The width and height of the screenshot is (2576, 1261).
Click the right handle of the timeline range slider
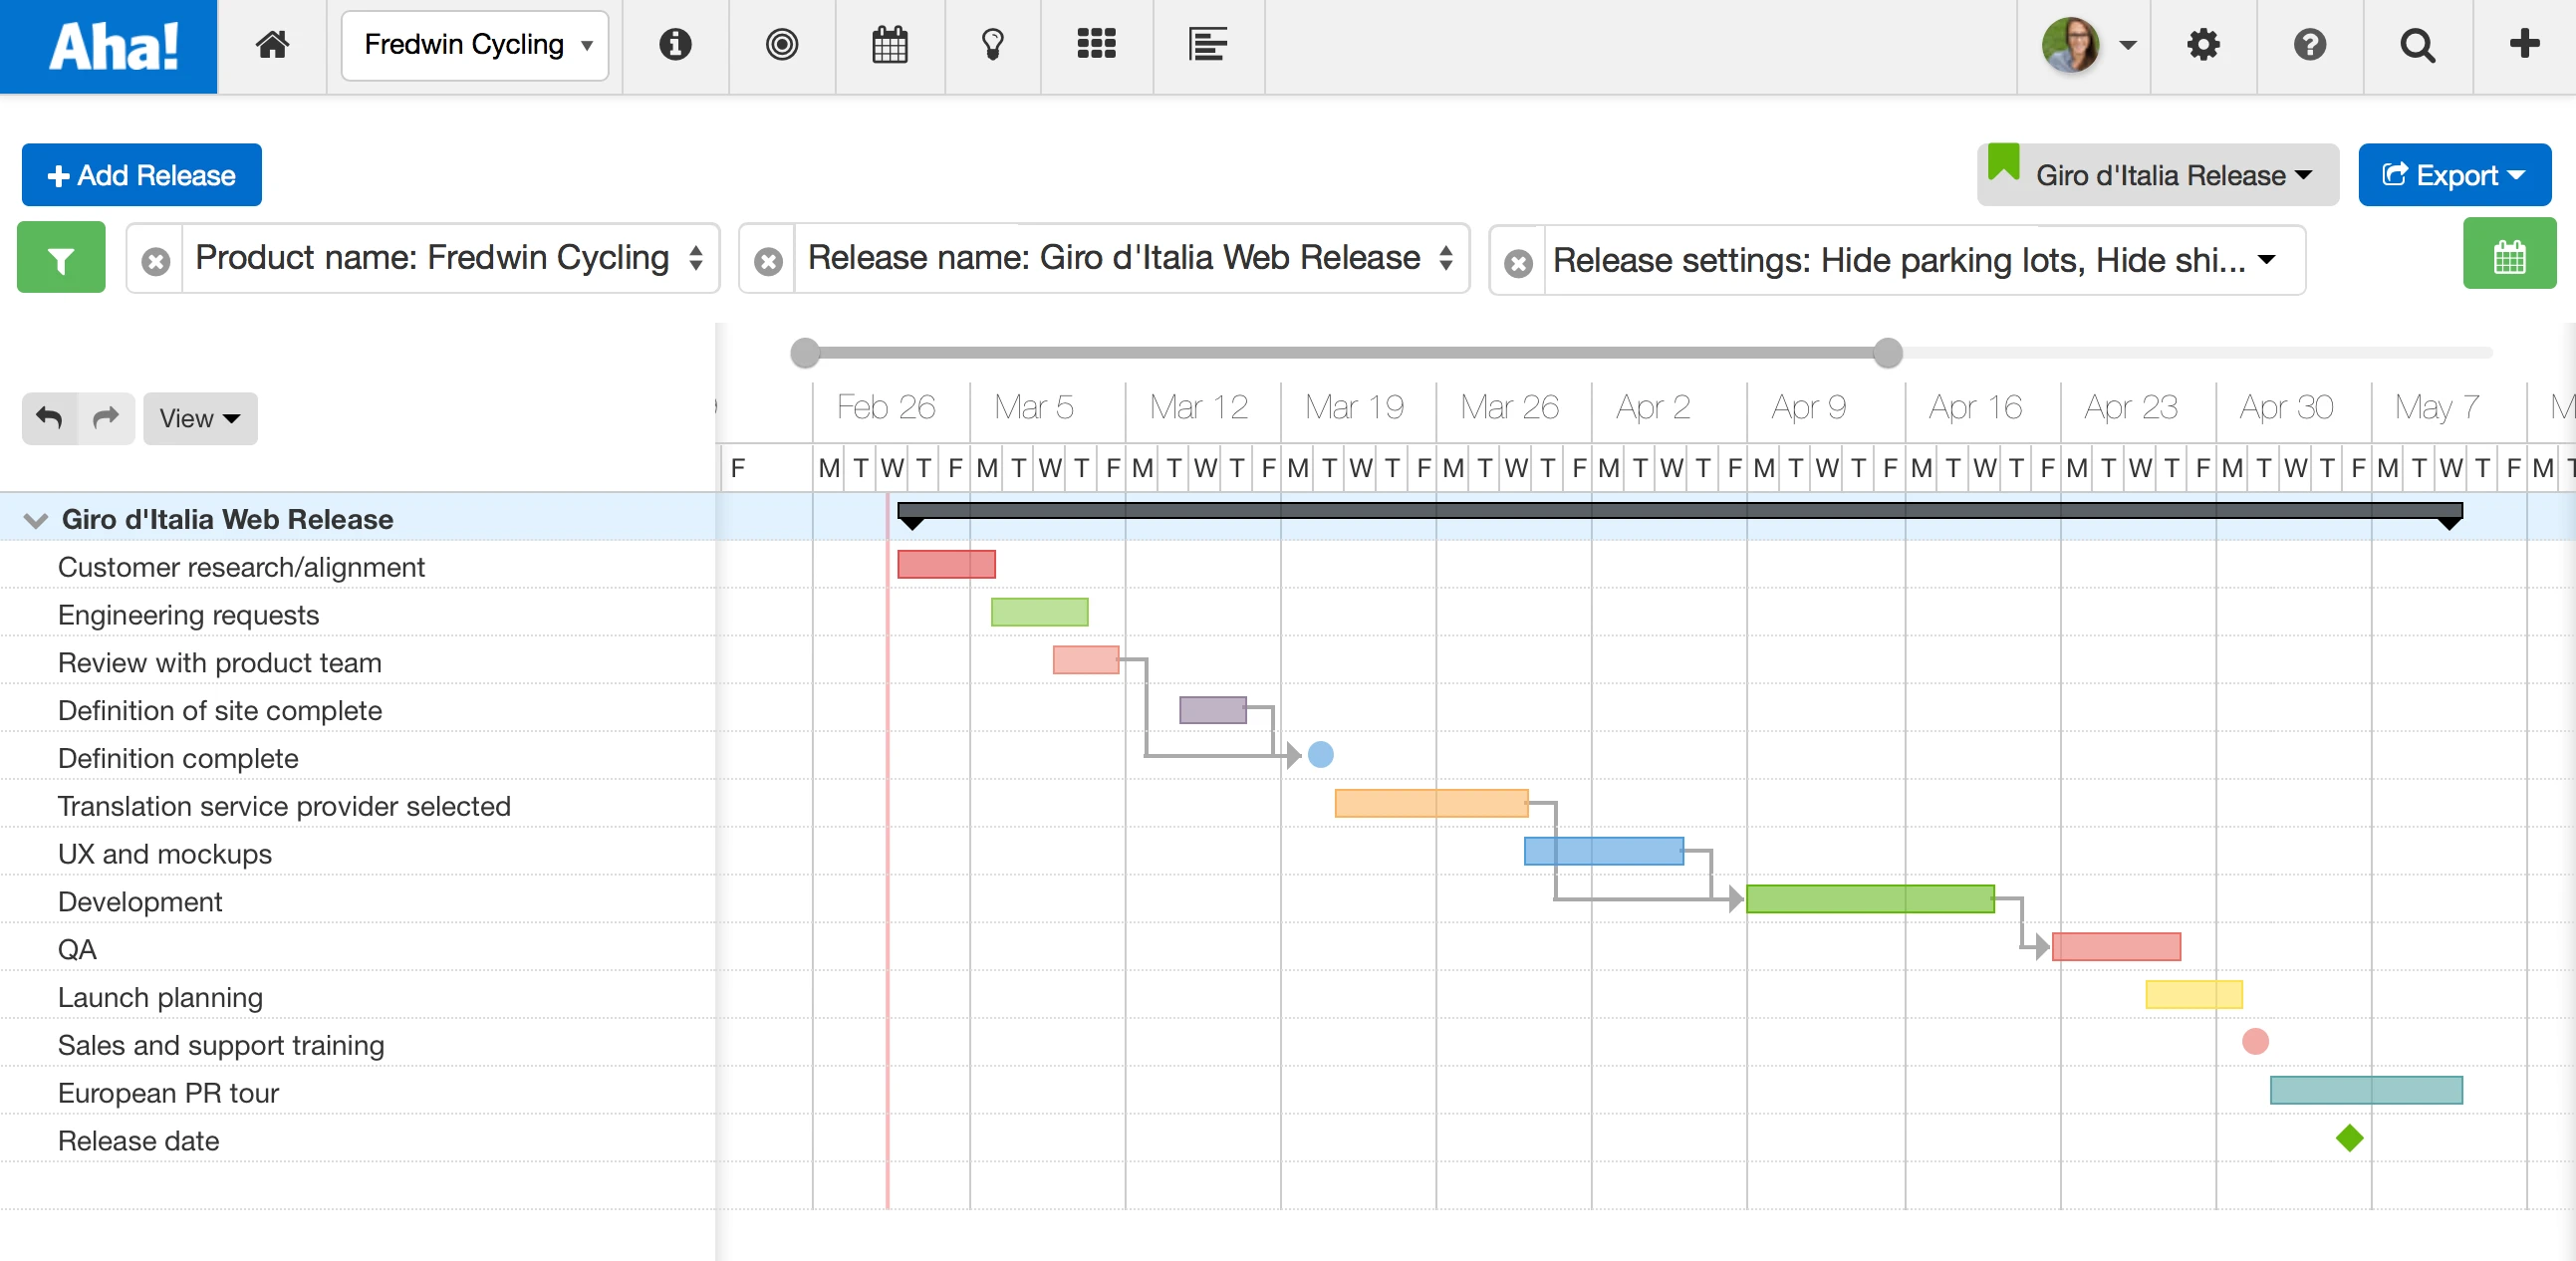click(x=1887, y=353)
